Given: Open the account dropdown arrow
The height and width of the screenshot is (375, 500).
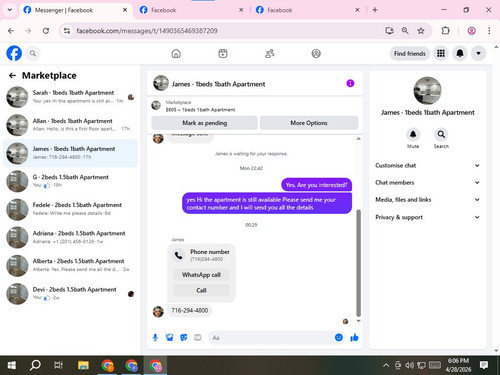Looking at the screenshot, I should 478,53.
